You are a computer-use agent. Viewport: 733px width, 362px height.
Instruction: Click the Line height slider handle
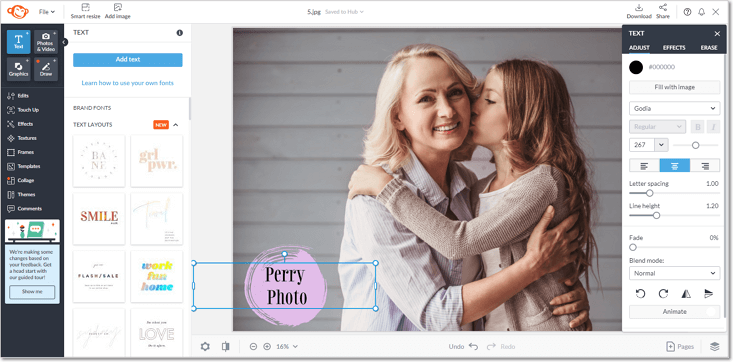656,216
